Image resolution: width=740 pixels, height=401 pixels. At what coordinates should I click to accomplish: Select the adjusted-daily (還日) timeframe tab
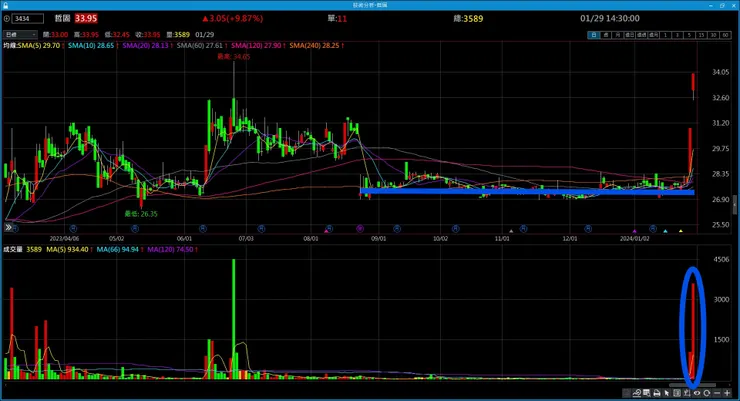tap(630, 35)
